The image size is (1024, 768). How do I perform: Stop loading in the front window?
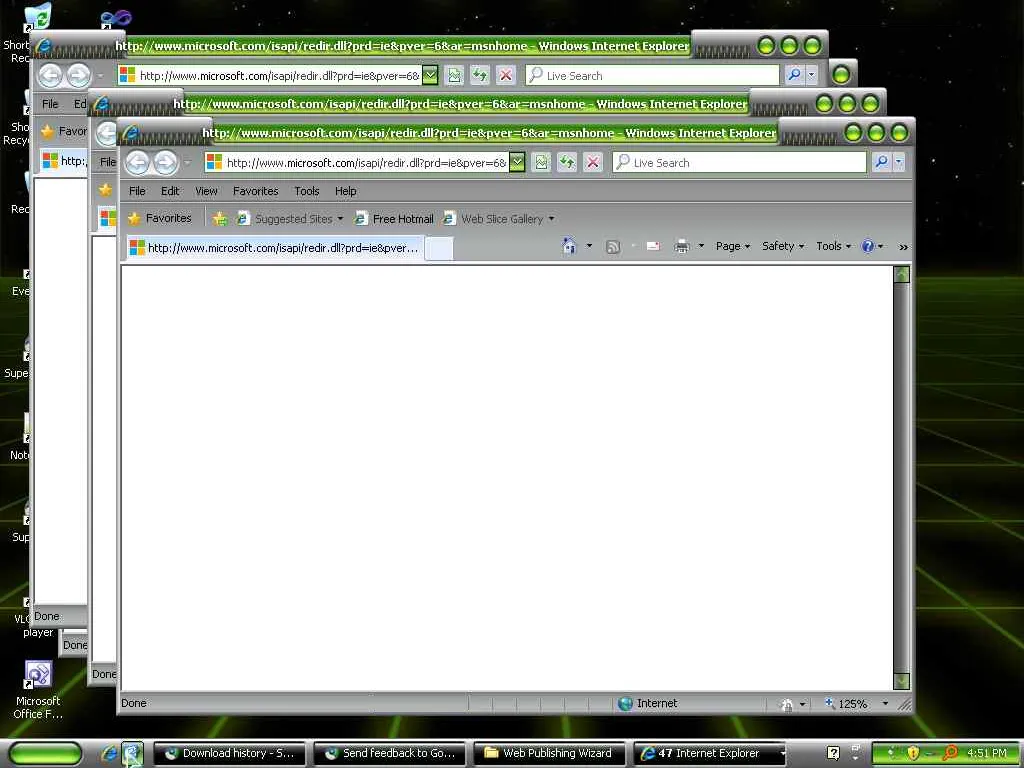point(592,162)
